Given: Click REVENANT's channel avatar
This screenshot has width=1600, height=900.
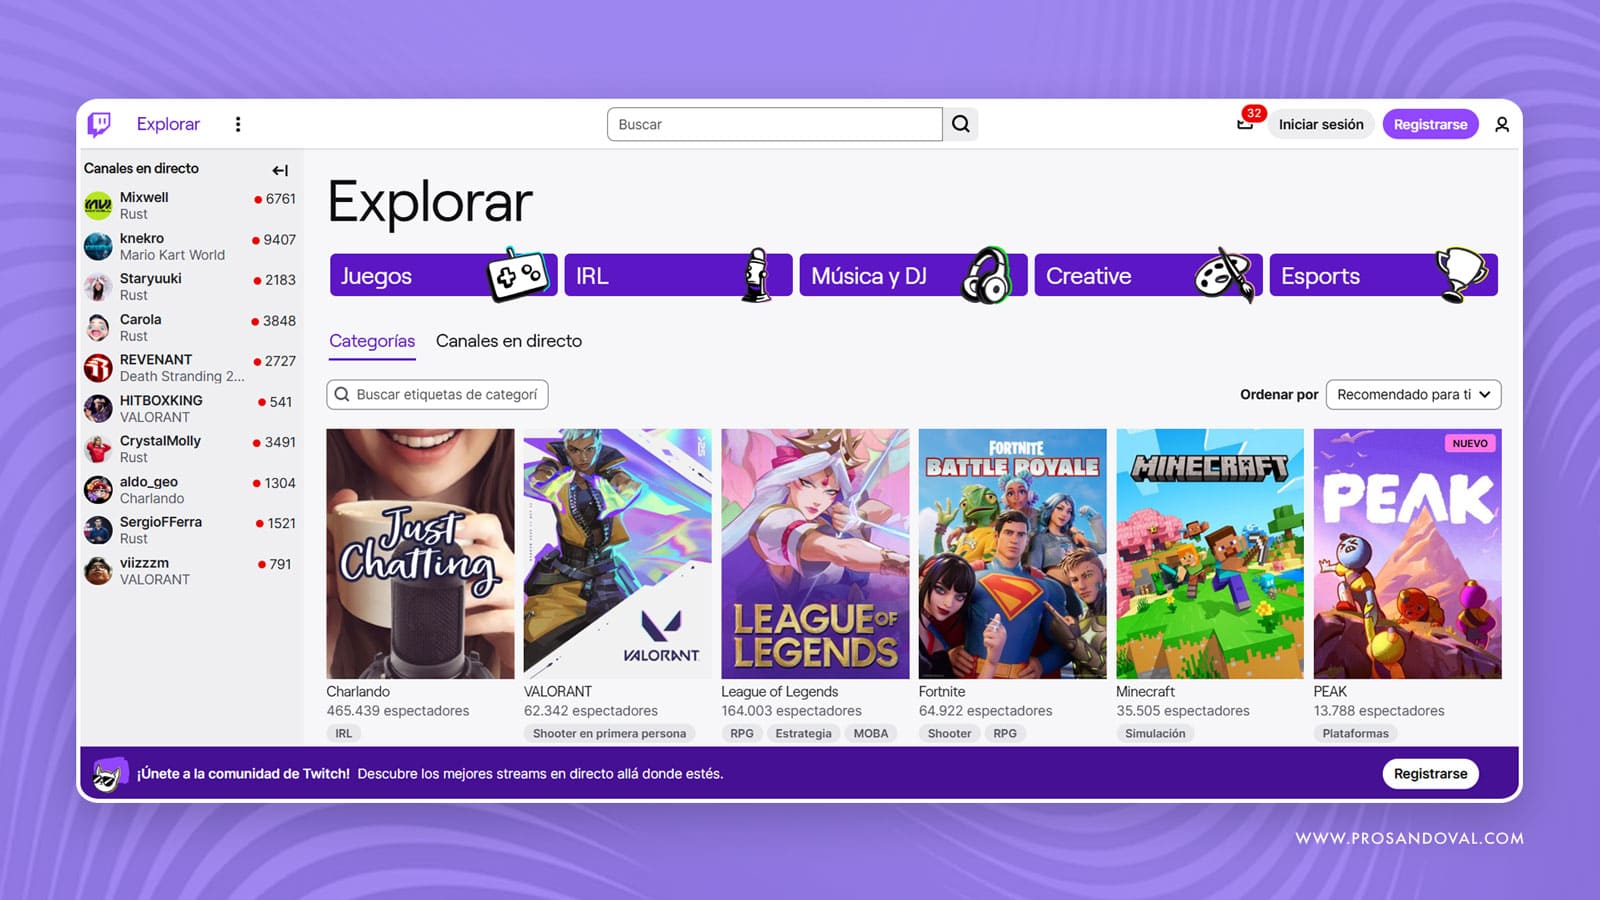Looking at the screenshot, I should click(x=98, y=368).
